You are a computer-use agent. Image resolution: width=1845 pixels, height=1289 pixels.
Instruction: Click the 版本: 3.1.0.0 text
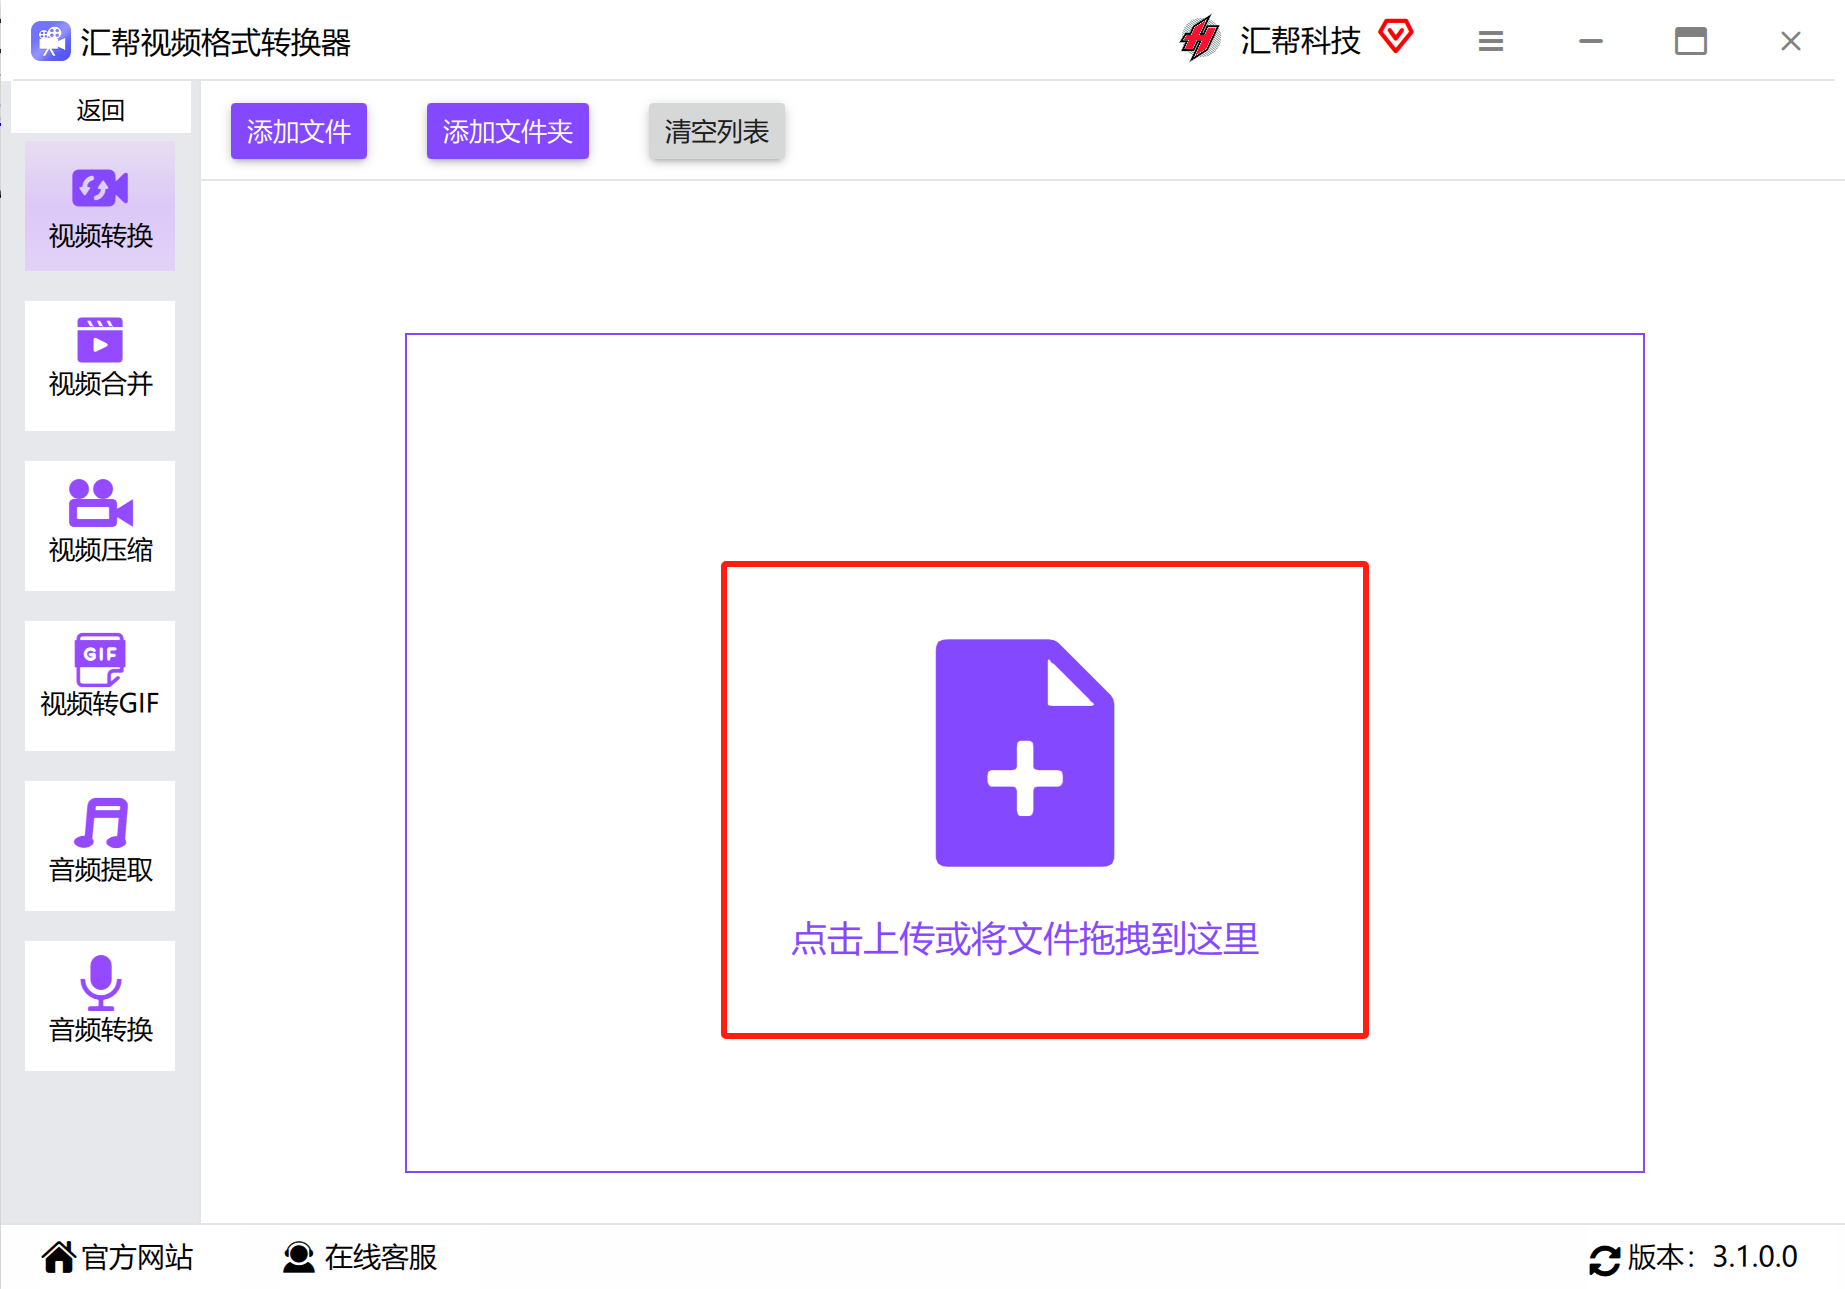1712,1257
